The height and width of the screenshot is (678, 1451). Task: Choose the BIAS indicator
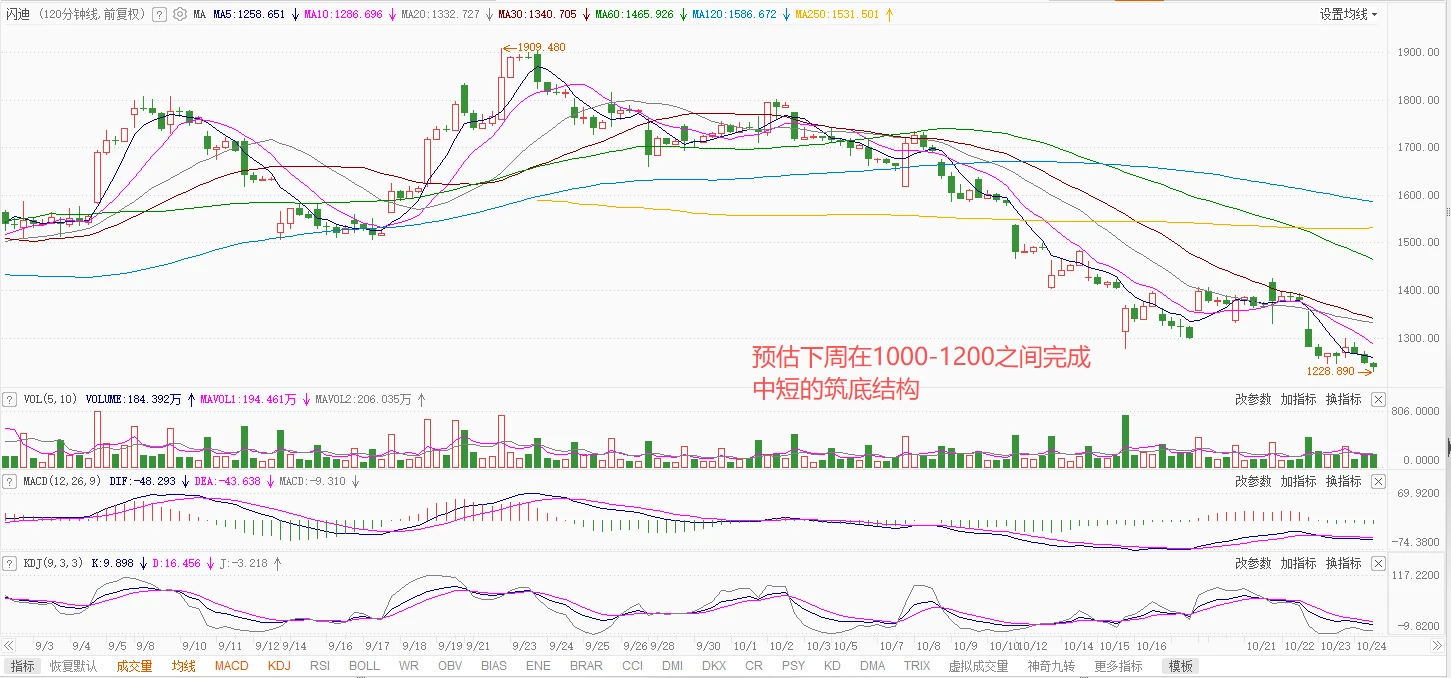(494, 666)
